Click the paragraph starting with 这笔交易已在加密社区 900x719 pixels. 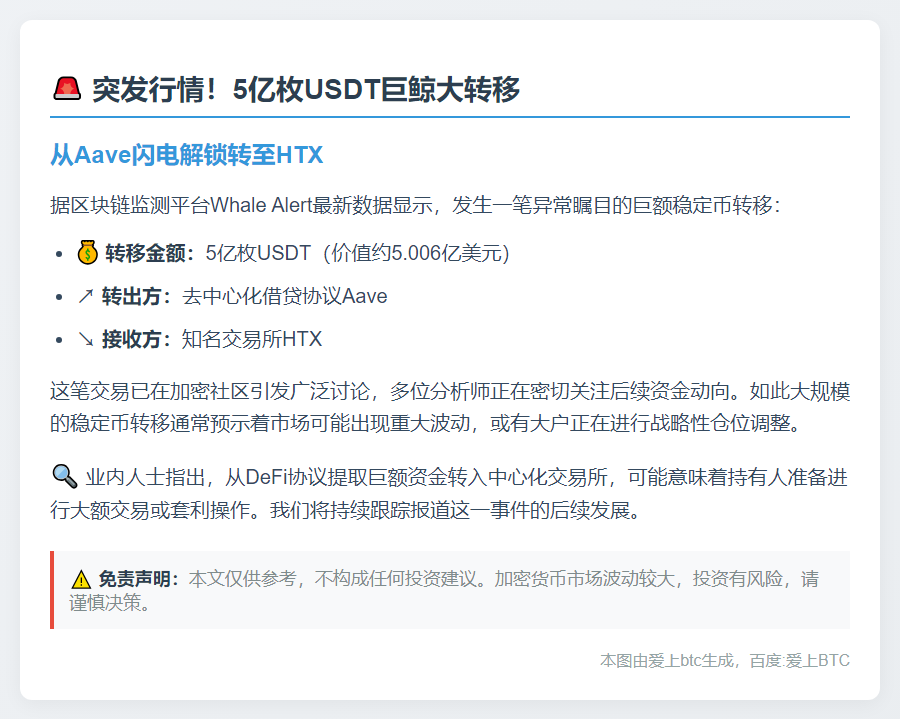[x=450, y=407]
